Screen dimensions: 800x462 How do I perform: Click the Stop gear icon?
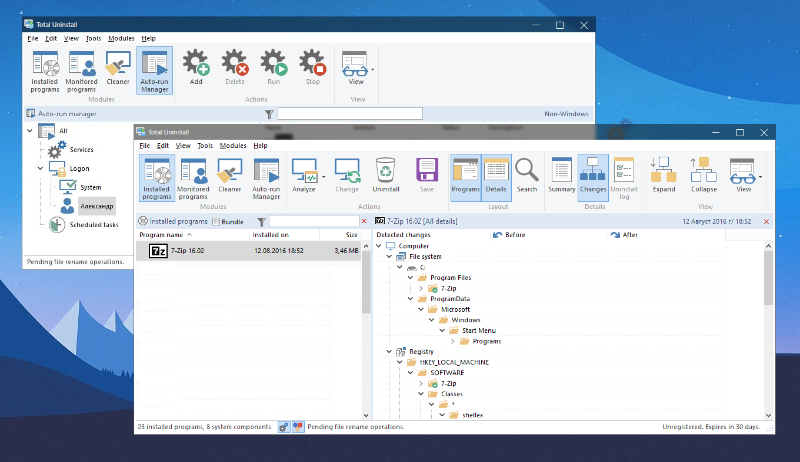[314, 66]
